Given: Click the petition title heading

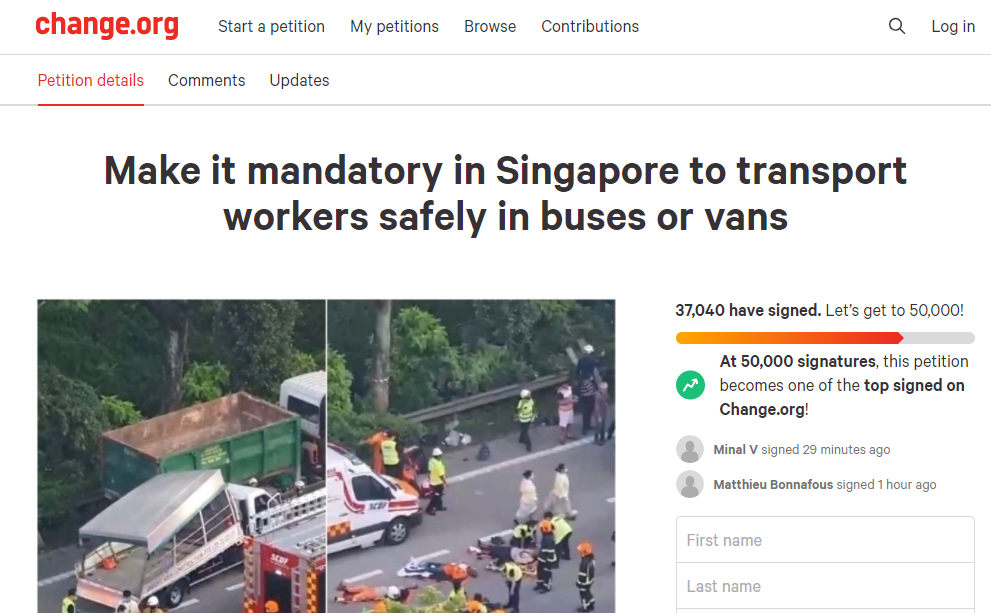Looking at the screenshot, I should click(x=506, y=193).
